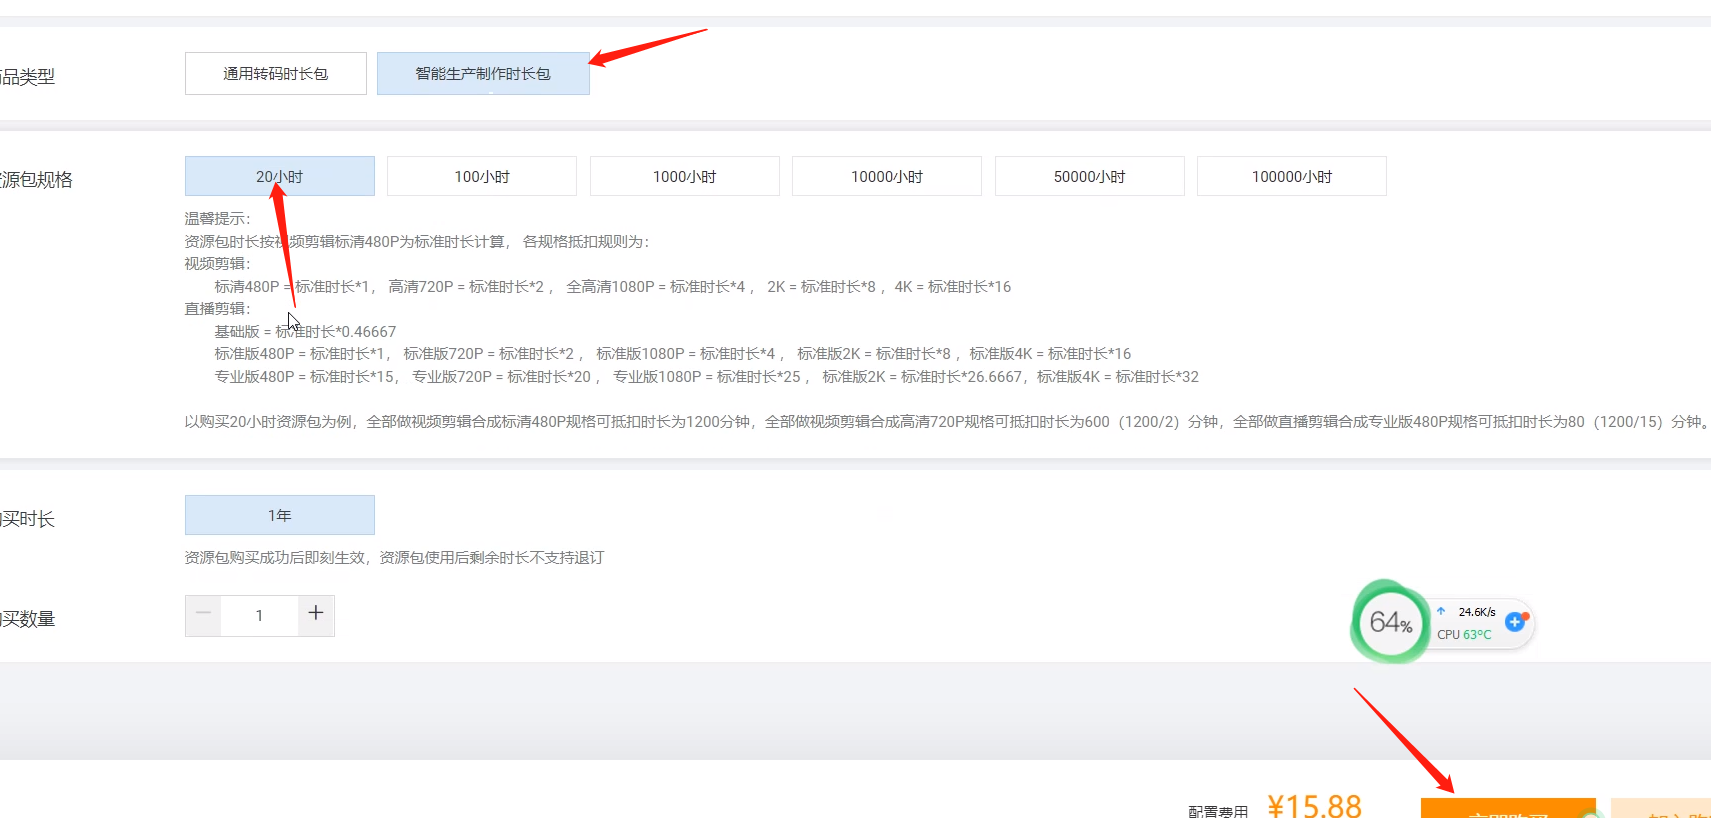
Task: Choose the 50000小时 resource package
Action: pyautogui.click(x=1090, y=176)
